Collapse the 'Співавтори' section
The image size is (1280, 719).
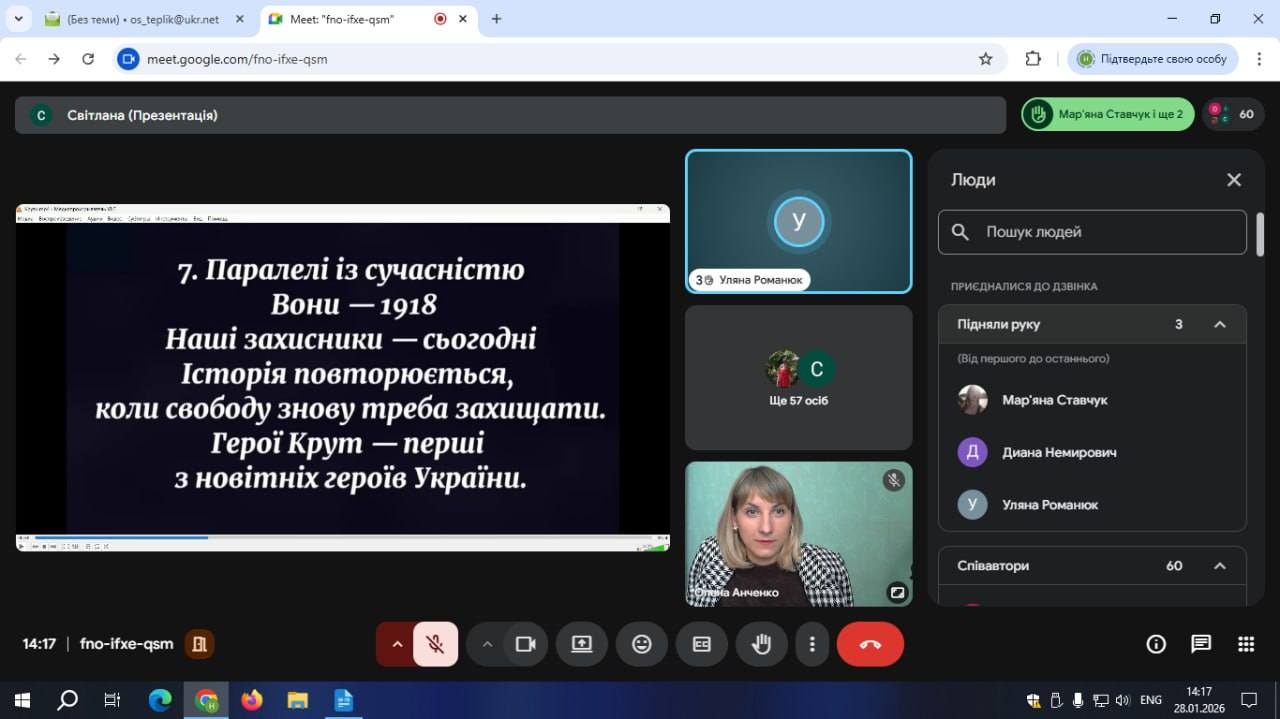pyautogui.click(x=1219, y=566)
